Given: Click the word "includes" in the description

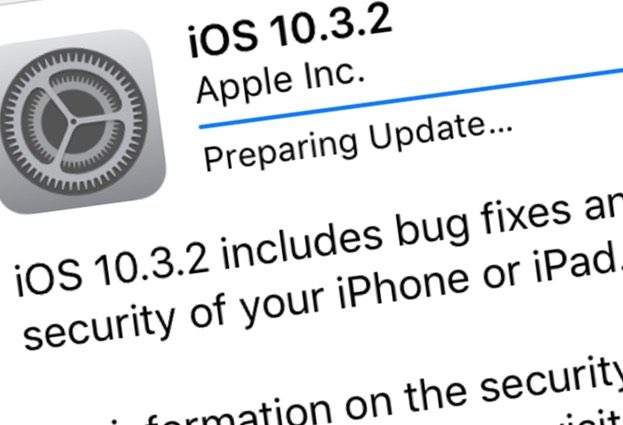Looking at the screenshot, I should (302, 246).
